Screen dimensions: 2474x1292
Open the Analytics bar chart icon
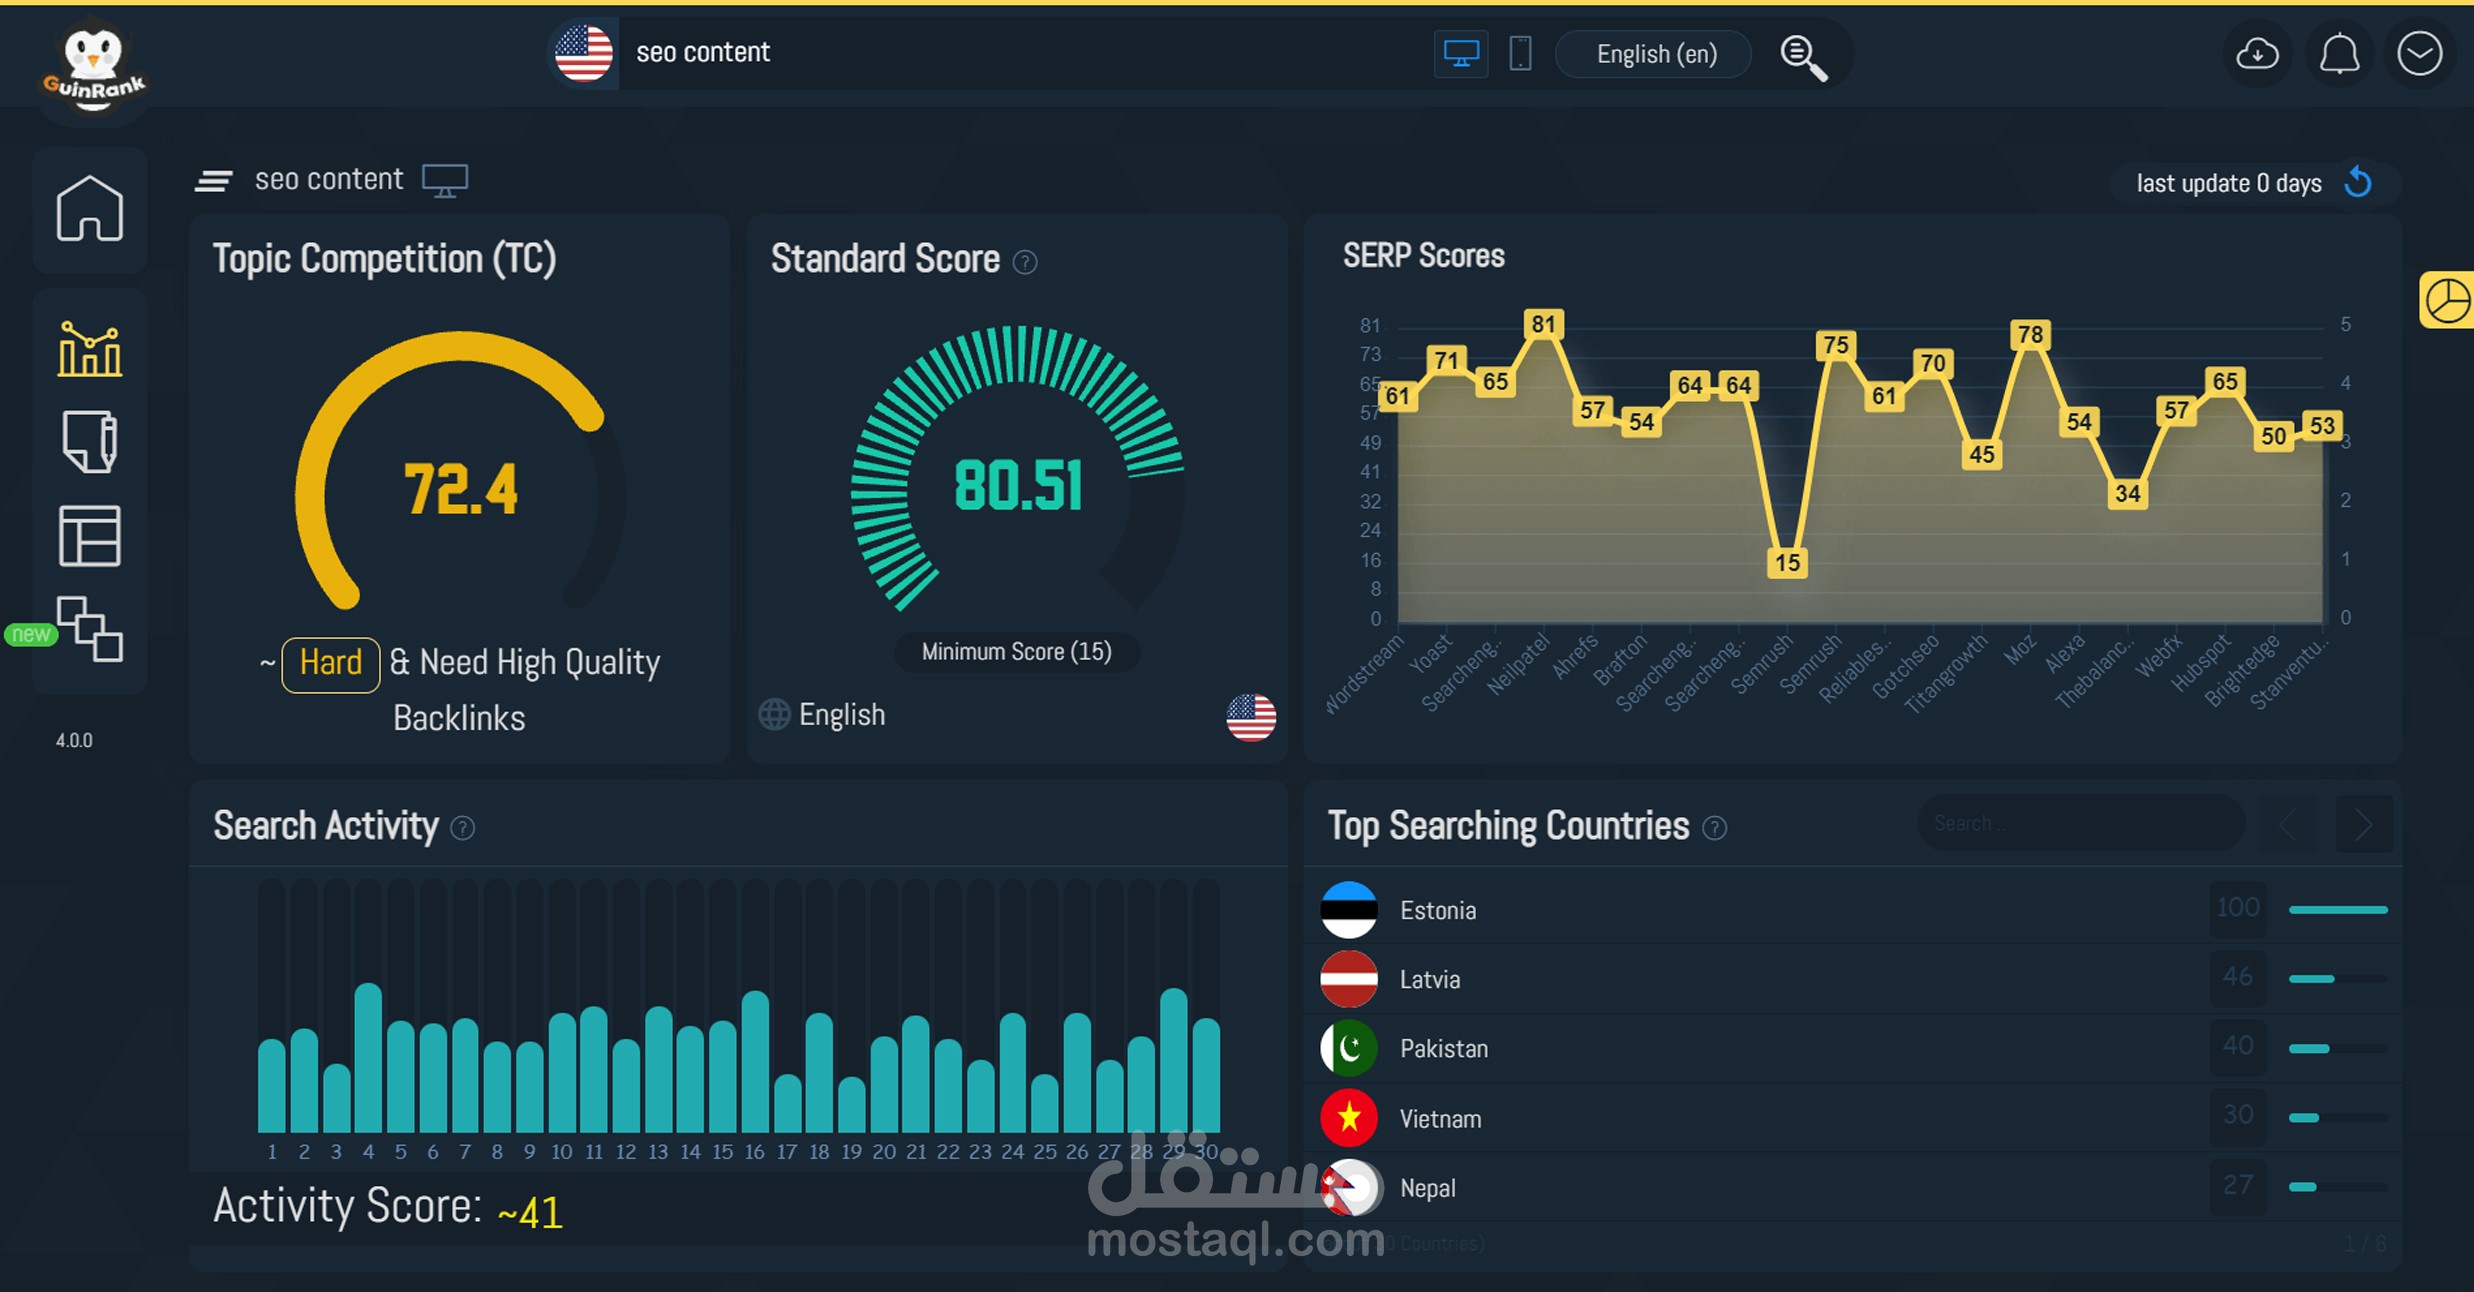coord(90,352)
